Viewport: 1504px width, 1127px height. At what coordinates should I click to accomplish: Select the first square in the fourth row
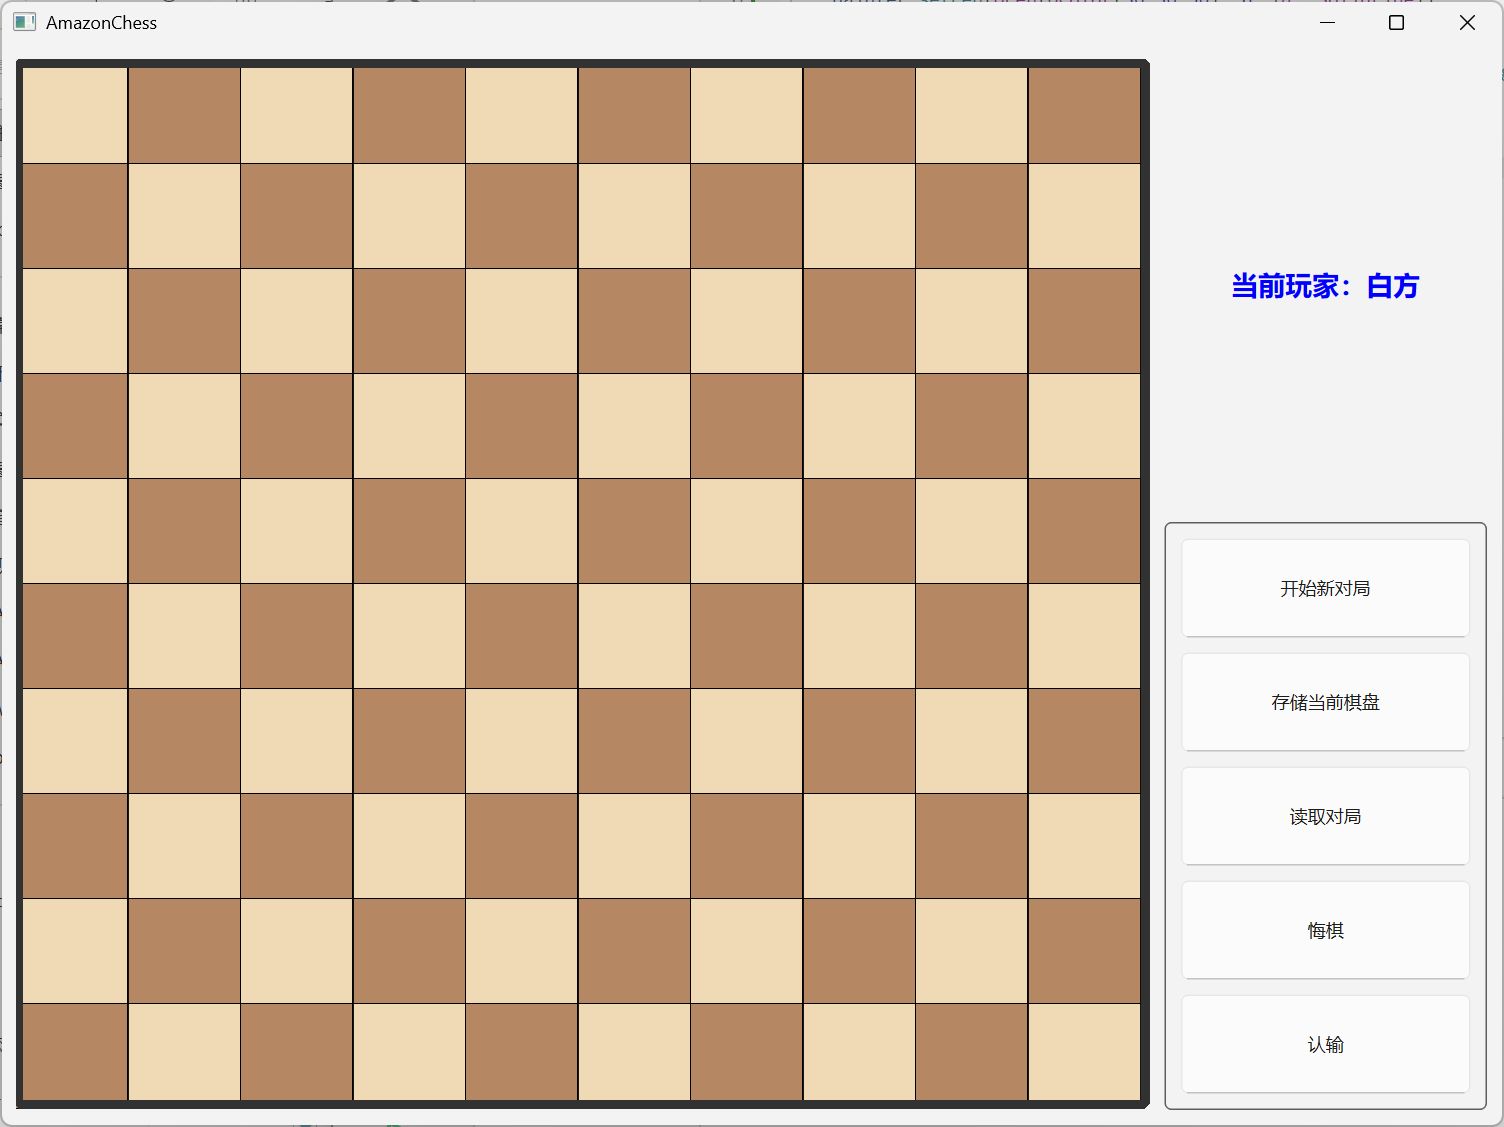(x=75, y=426)
